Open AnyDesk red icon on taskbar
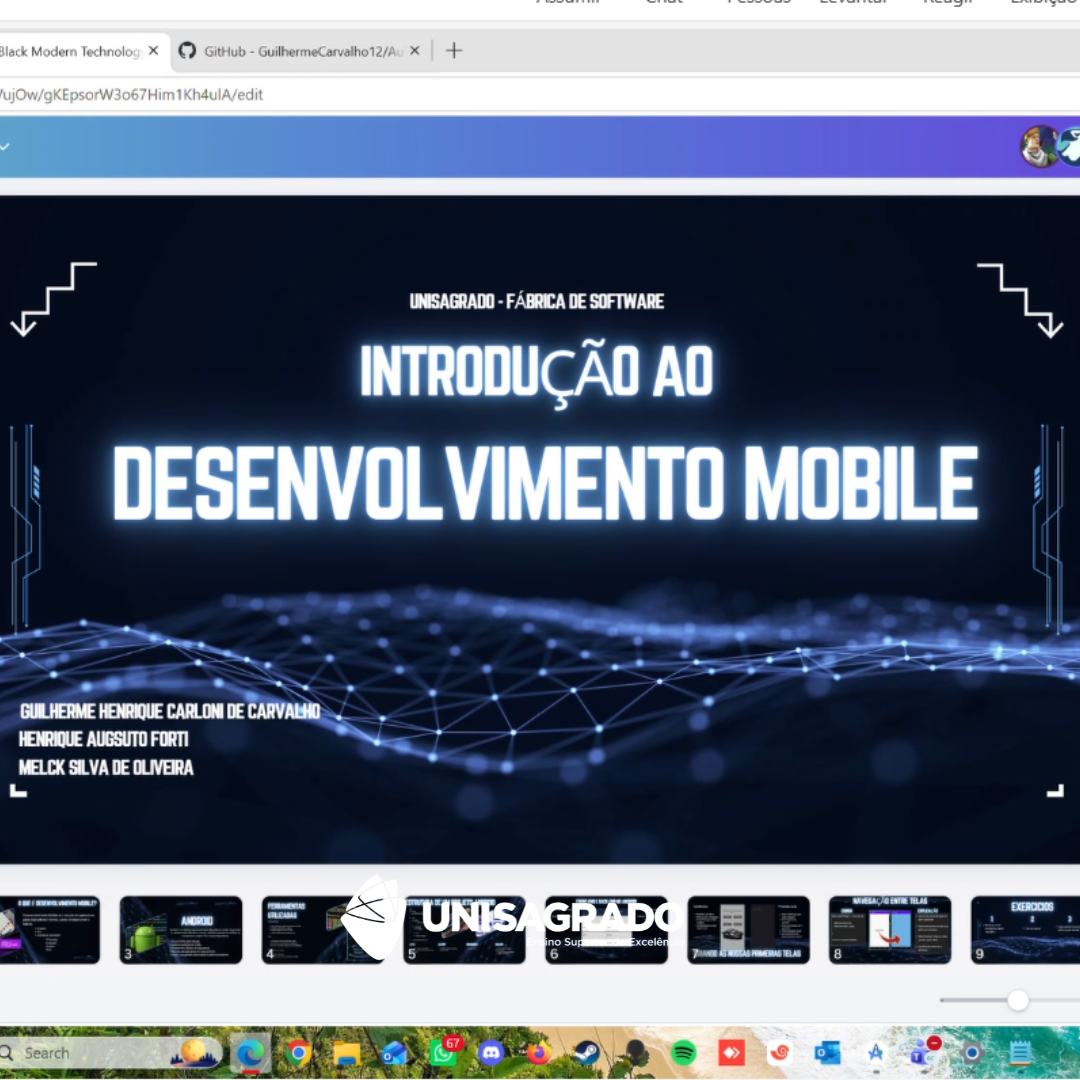The height and width of the screenshot is (1080, 1080). [731, 1053]
